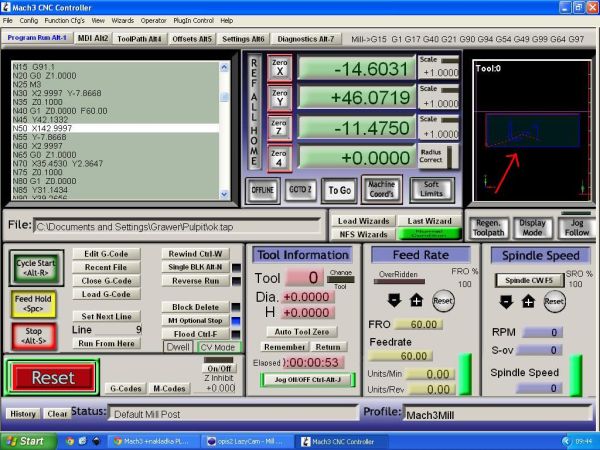Click Rewind Ctrl-W
The image size is (600, 450).
click(x=195, y=254)
